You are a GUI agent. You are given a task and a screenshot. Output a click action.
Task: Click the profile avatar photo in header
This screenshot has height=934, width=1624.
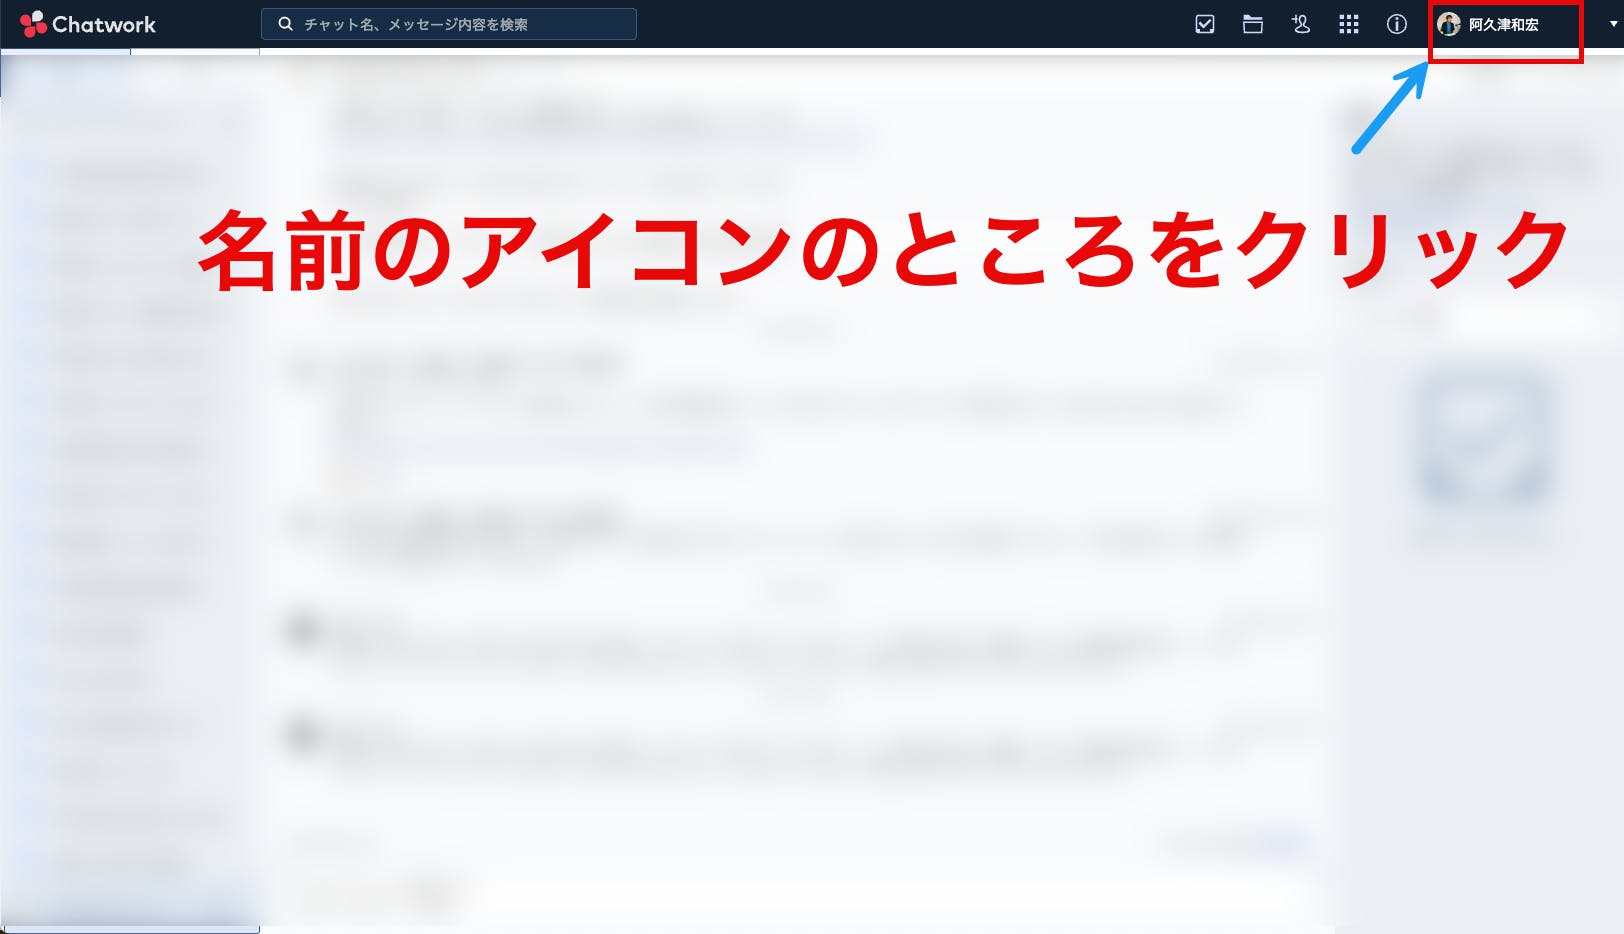(1448, 24)
